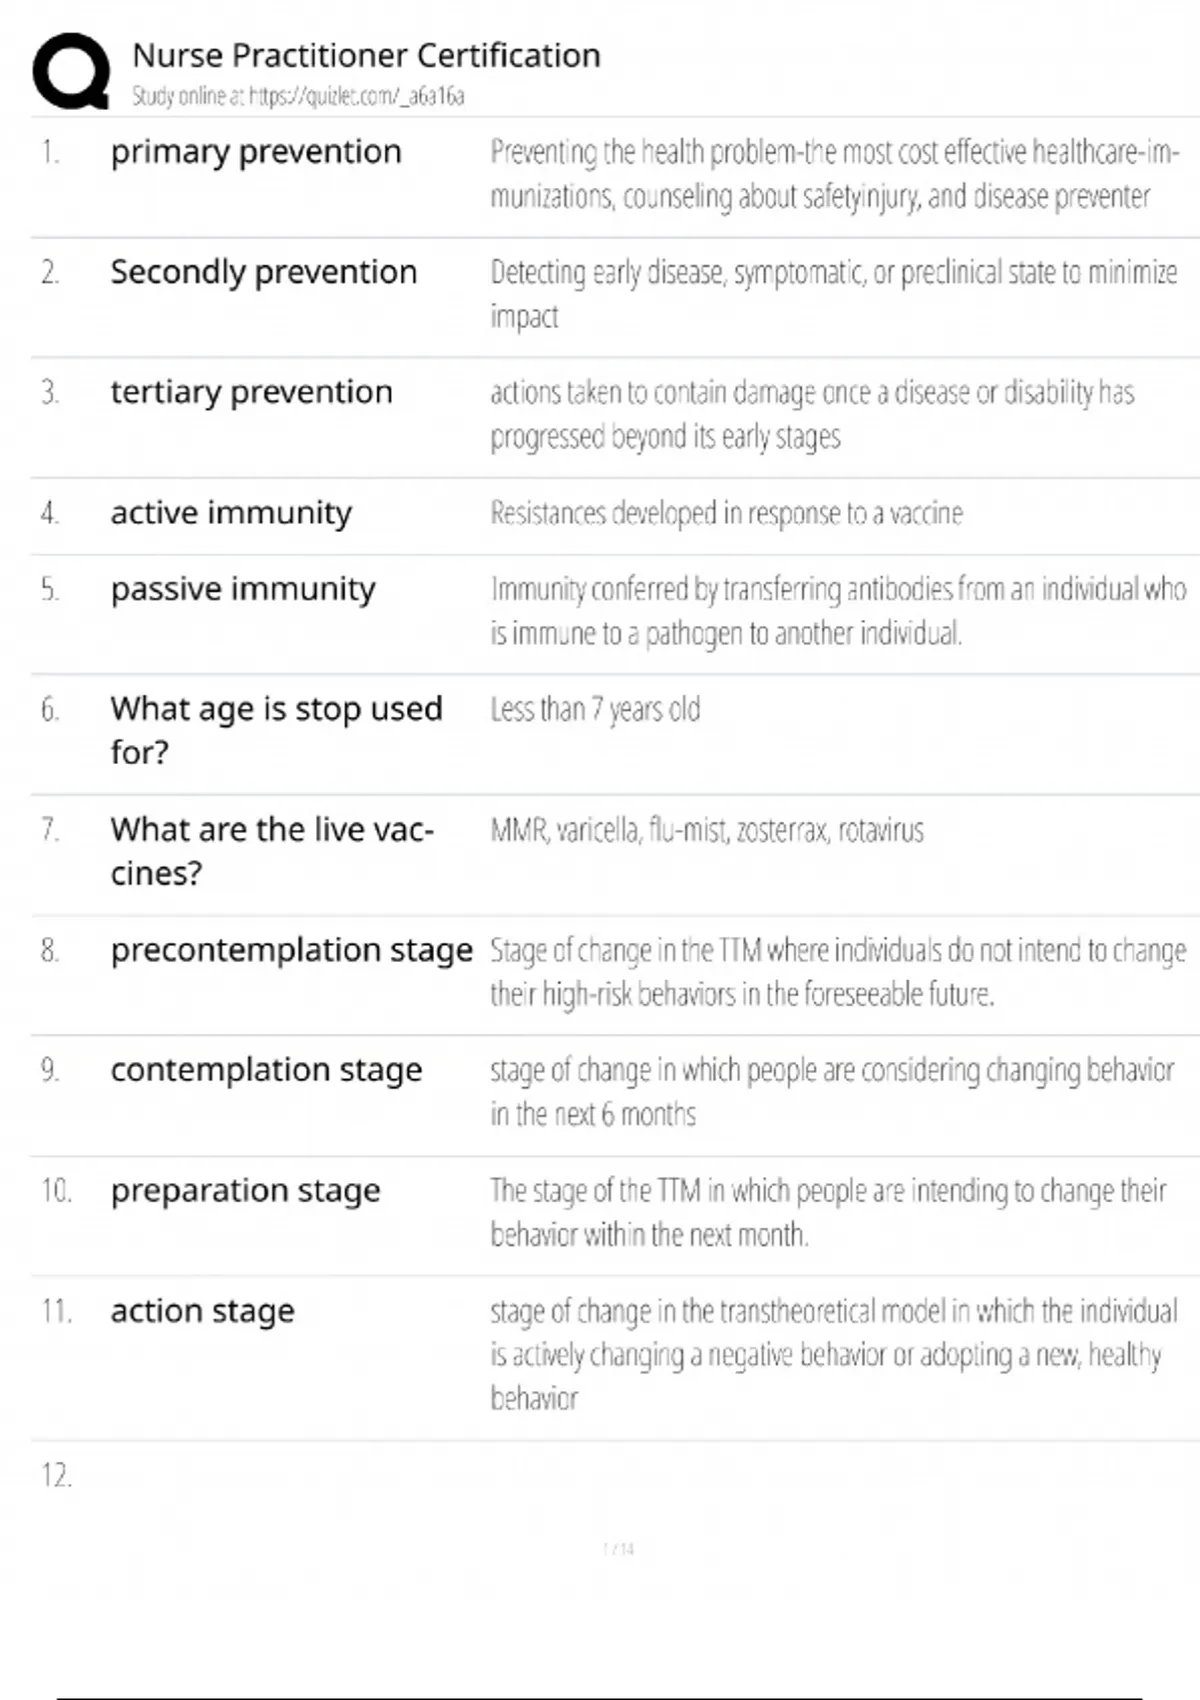1200x1700 pixels.
Task: Click the definition Resistances developed in response to a vaccine
Action: 726,513
